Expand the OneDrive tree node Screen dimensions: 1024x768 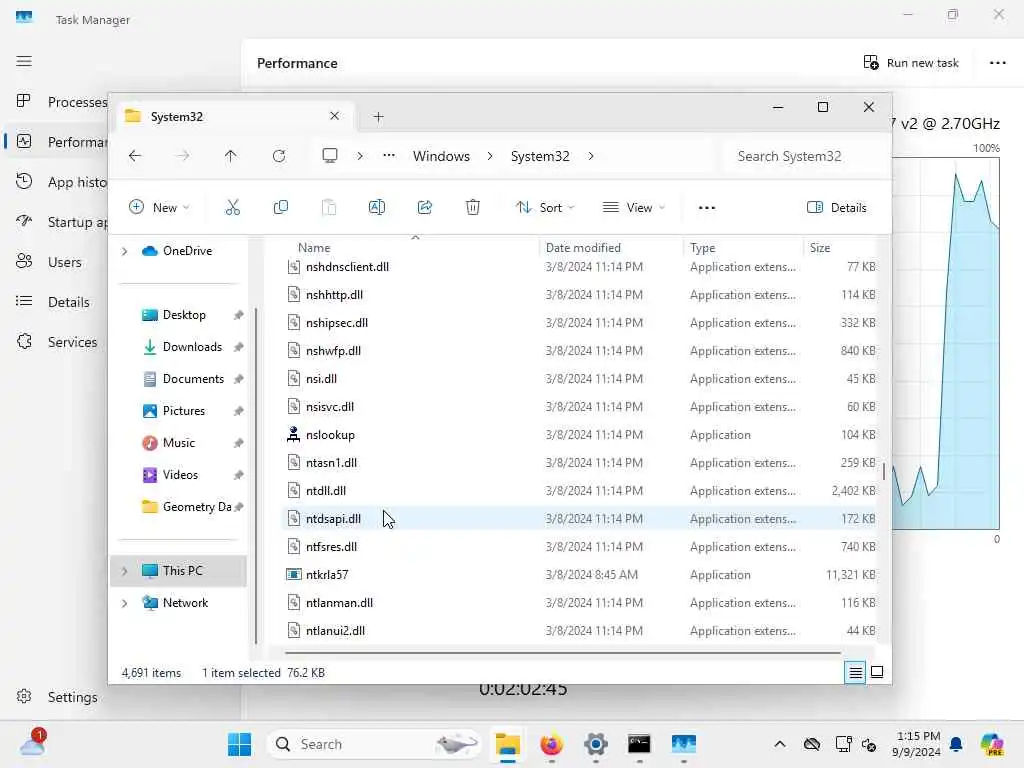tap(125, 251)
